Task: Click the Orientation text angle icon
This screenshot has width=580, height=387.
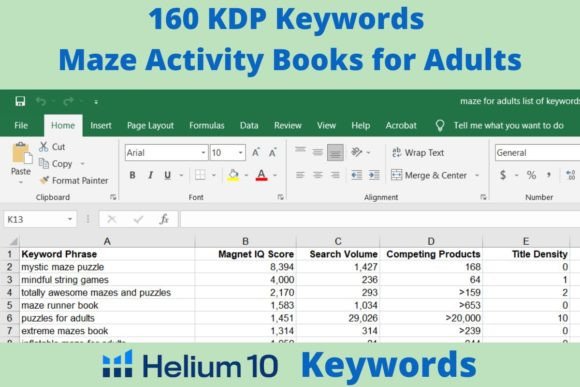Action: (x=357, y=152)
